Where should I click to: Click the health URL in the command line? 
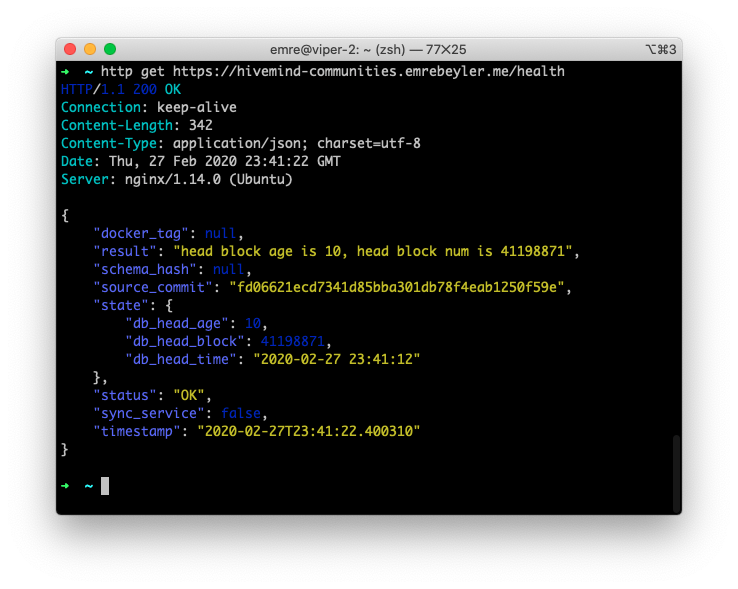pyautogui.click(x=369, y=71)
